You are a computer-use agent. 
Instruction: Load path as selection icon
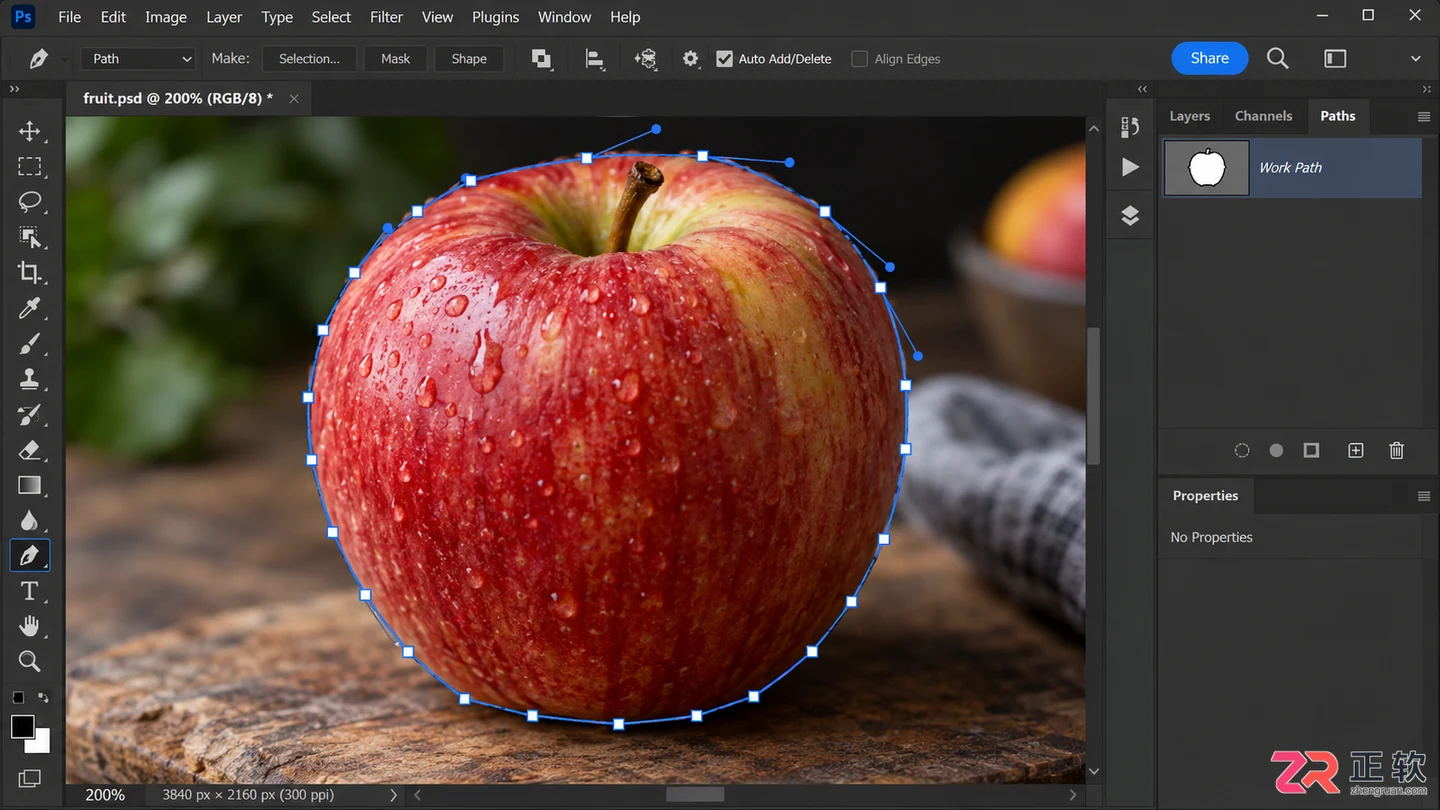point(1242,451)
